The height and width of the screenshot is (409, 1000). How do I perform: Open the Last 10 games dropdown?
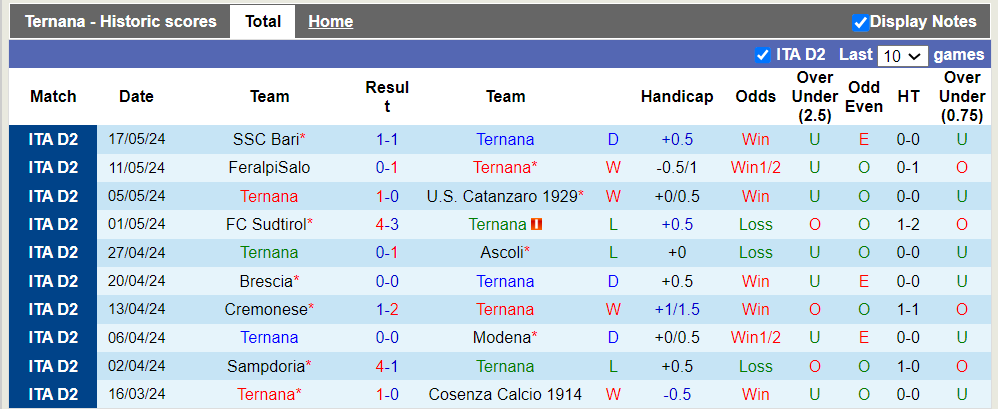903,56
